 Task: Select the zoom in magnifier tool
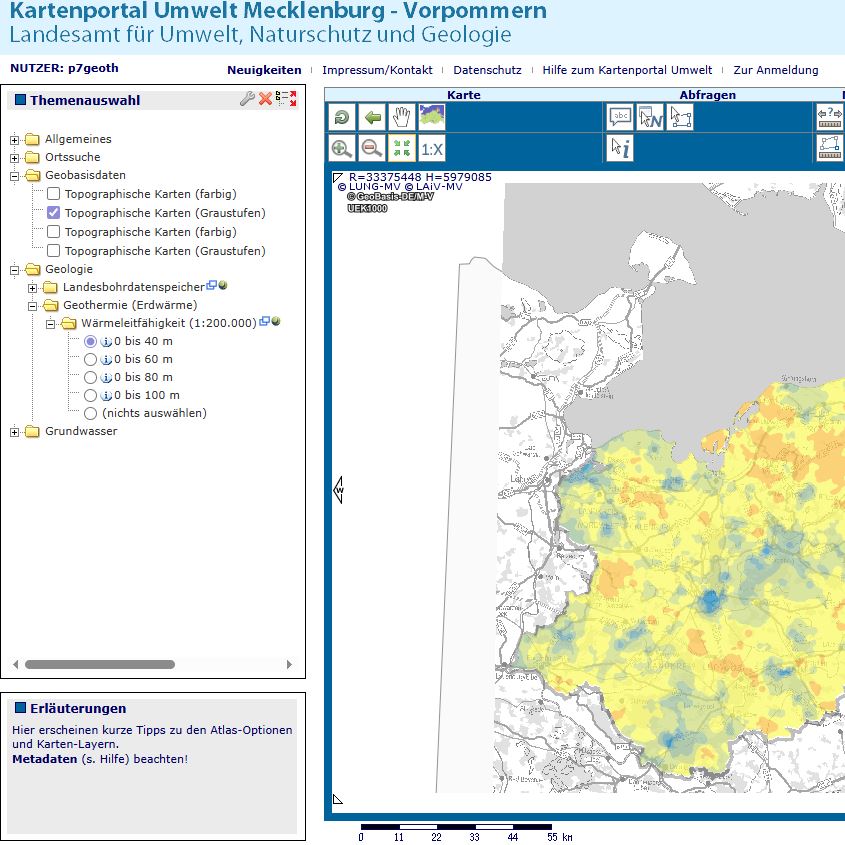tap(342, 148)
